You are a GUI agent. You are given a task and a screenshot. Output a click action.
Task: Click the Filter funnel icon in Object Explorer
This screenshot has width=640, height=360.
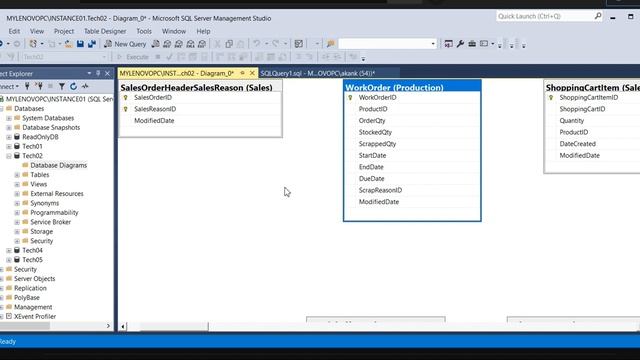point(62,86)
